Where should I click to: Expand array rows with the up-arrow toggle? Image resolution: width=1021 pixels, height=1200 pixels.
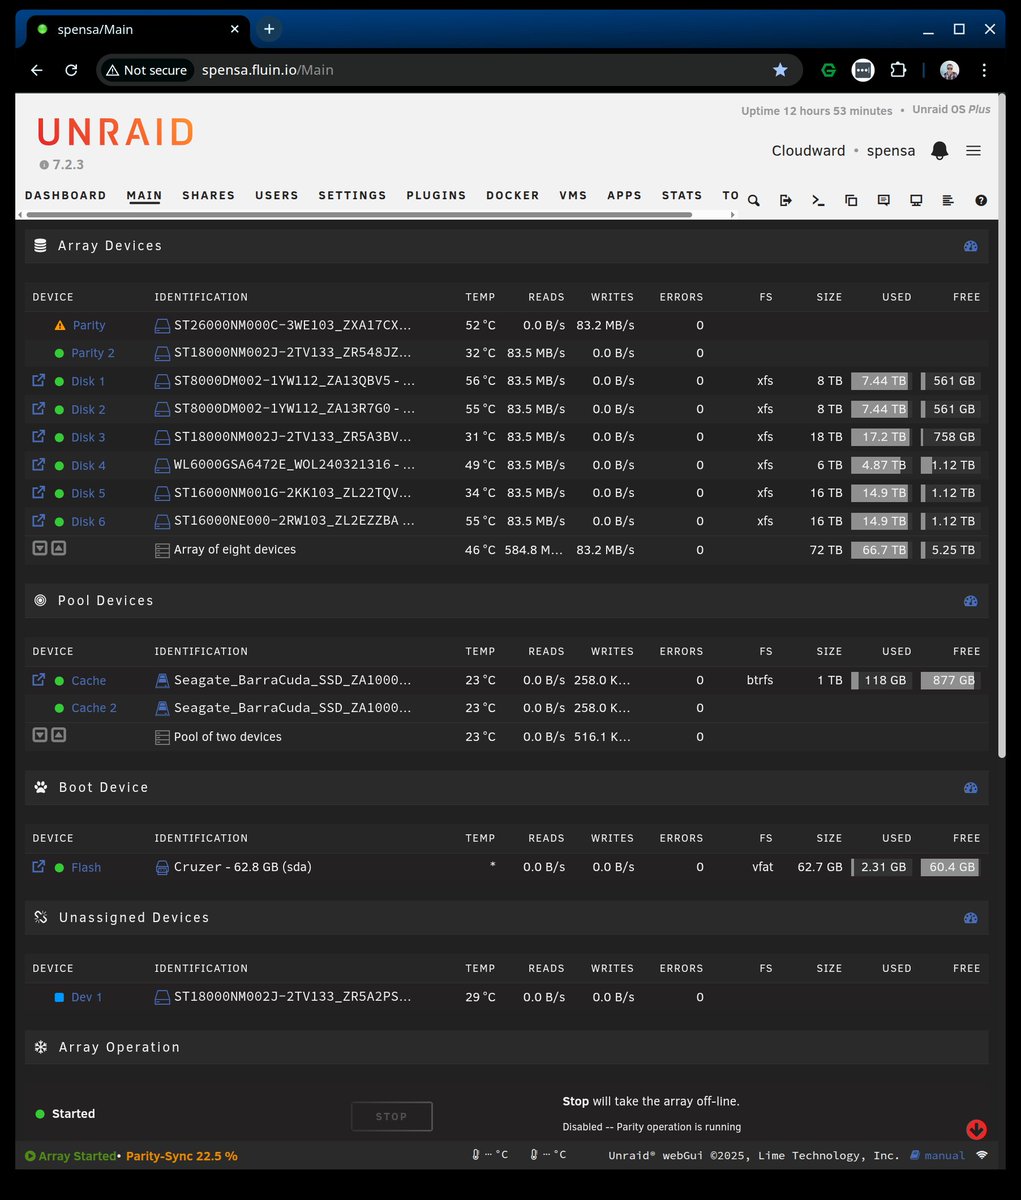pos(59,548)
